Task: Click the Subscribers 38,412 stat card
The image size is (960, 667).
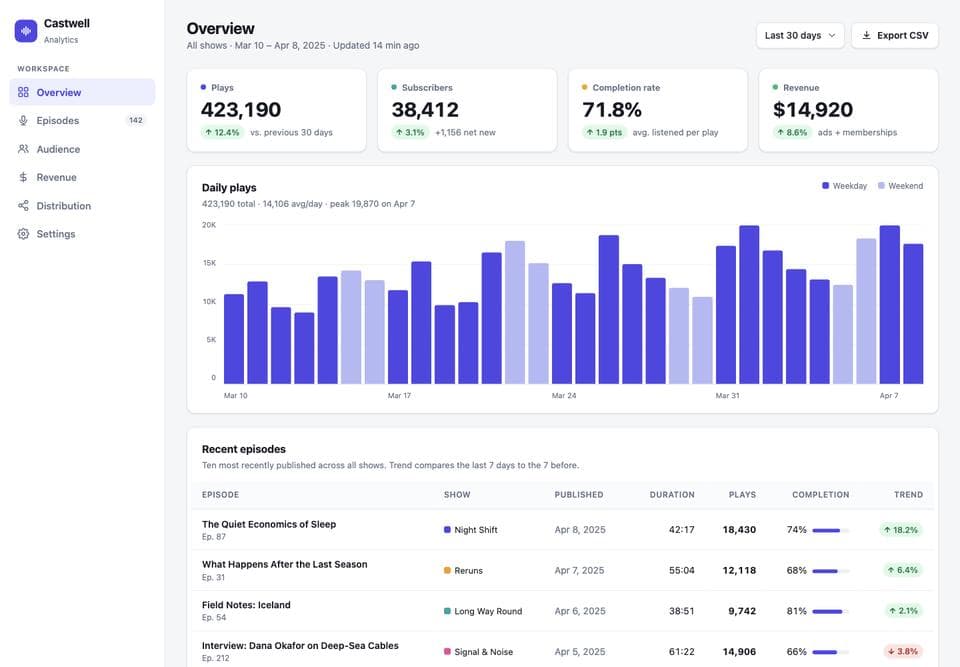Action: coord(467,110)
